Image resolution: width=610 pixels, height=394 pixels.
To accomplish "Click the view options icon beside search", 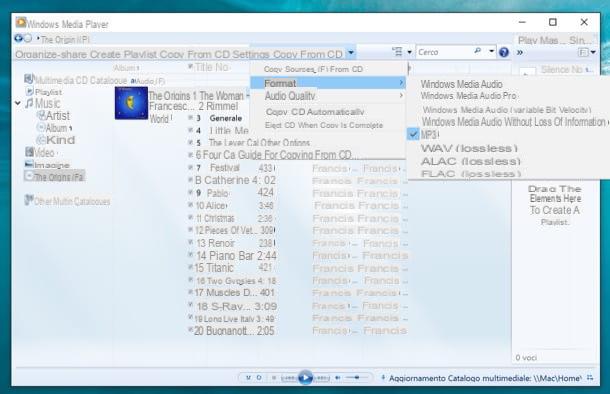I will (398, 51).
